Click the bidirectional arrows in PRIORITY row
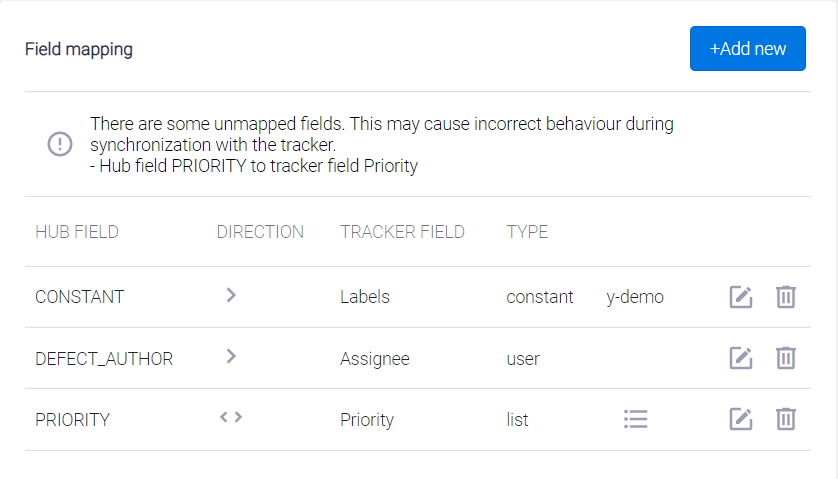Viewport: 838px width, 479px height. [x=231, y=418]
